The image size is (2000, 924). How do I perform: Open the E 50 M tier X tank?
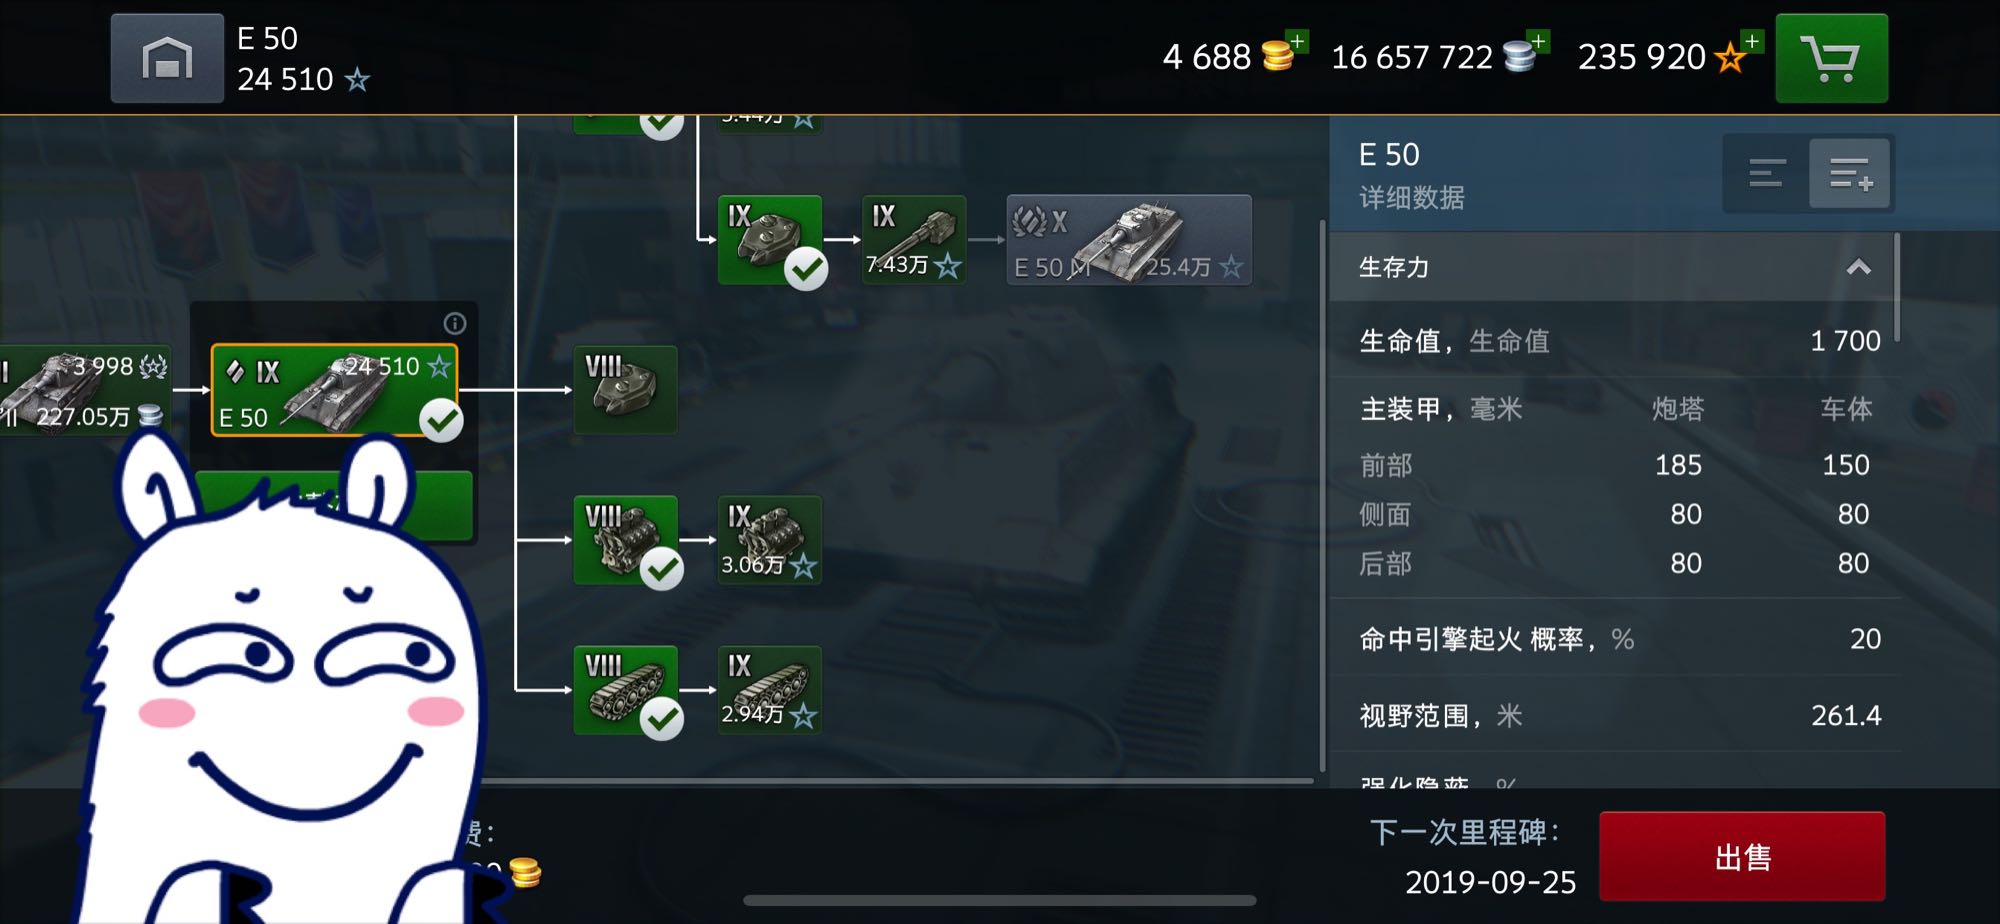coord(1129,240)
